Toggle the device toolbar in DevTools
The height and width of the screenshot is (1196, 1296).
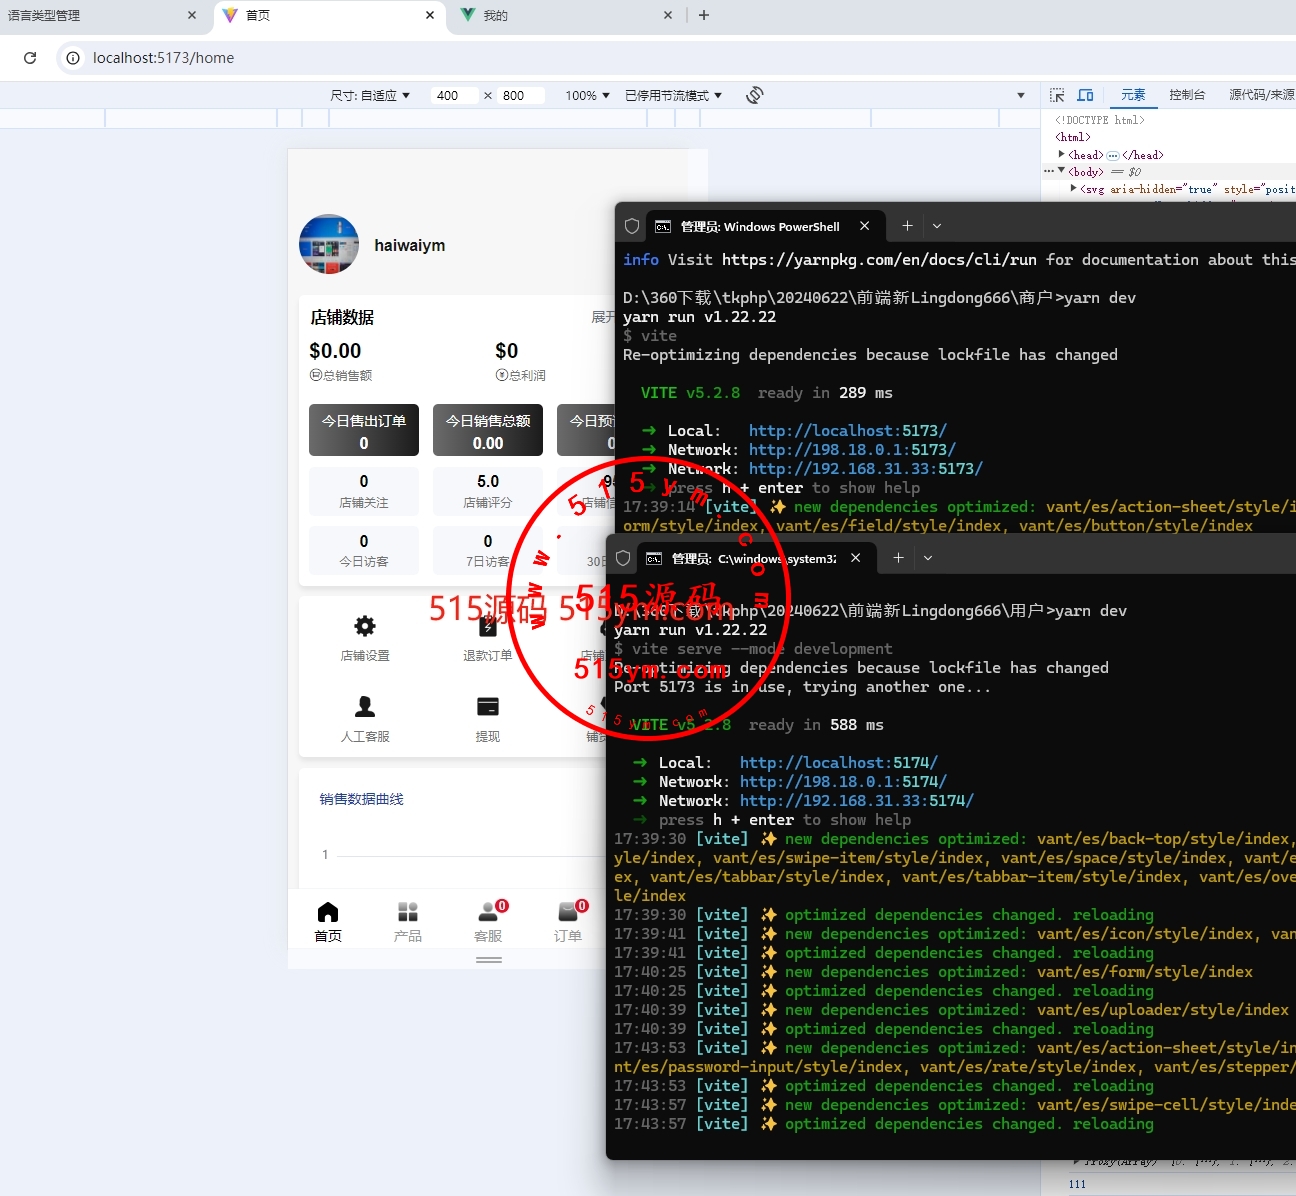1085,95
